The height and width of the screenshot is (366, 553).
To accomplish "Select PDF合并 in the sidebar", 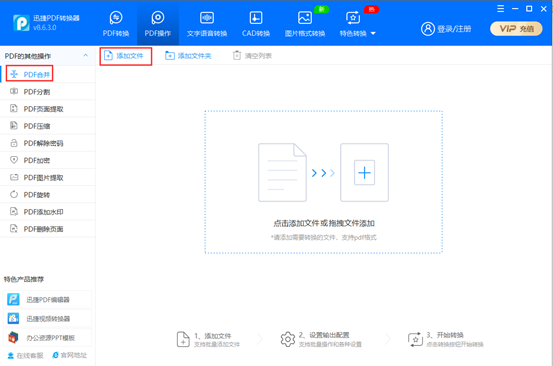I will [48, 74].
